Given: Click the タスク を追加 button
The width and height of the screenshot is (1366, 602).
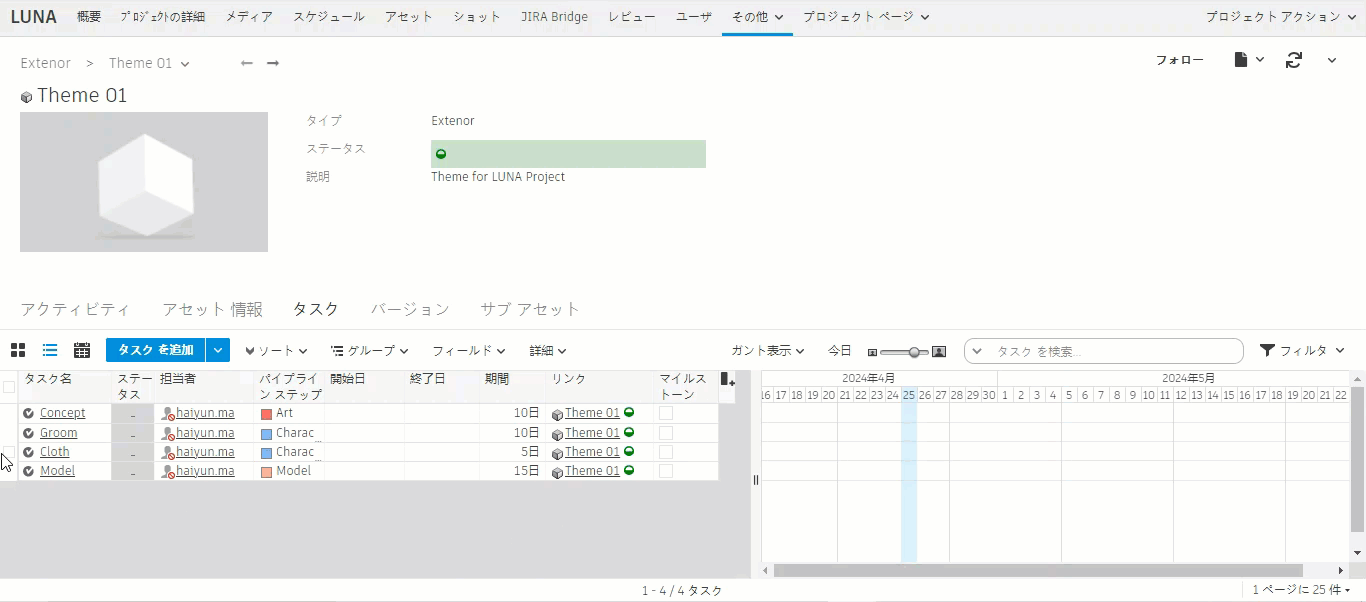Looking at the screenshot, I should [155, 350].
